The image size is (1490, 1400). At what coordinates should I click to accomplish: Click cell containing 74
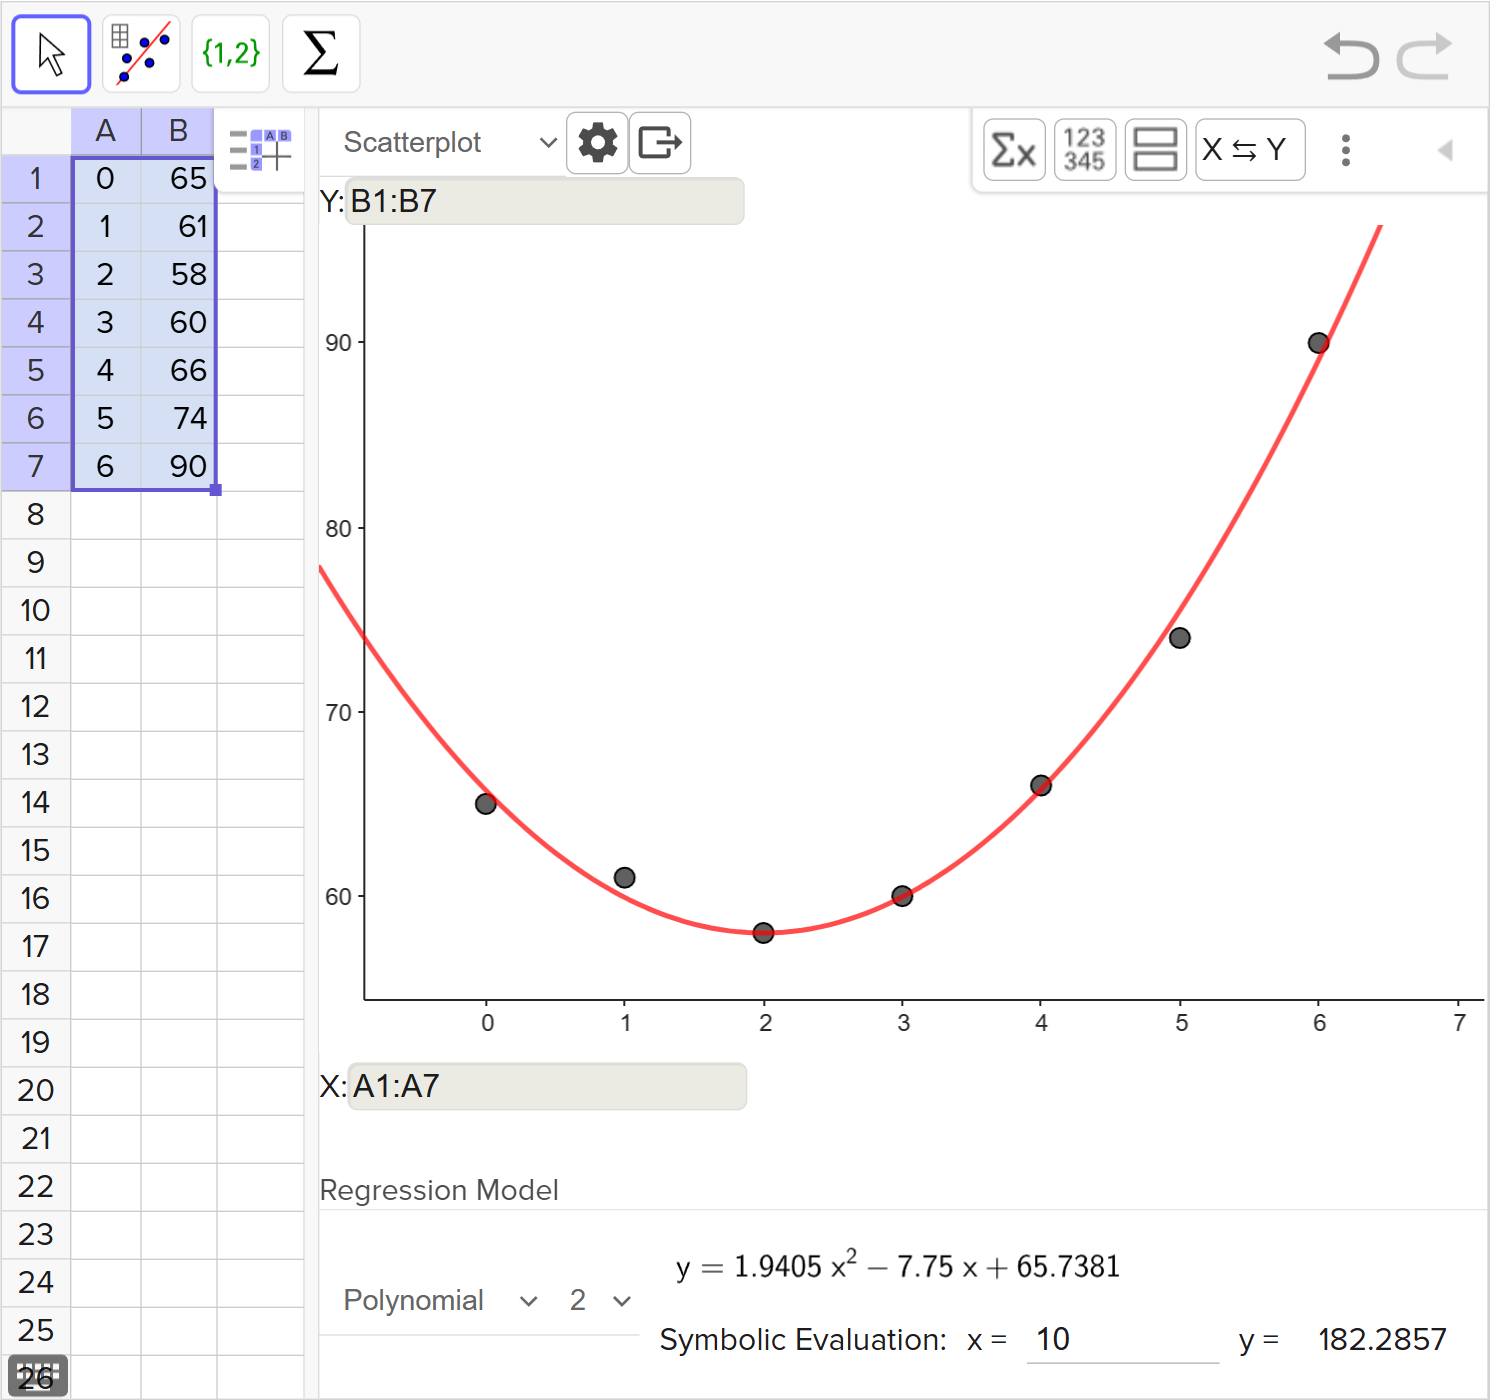point(178,419)
